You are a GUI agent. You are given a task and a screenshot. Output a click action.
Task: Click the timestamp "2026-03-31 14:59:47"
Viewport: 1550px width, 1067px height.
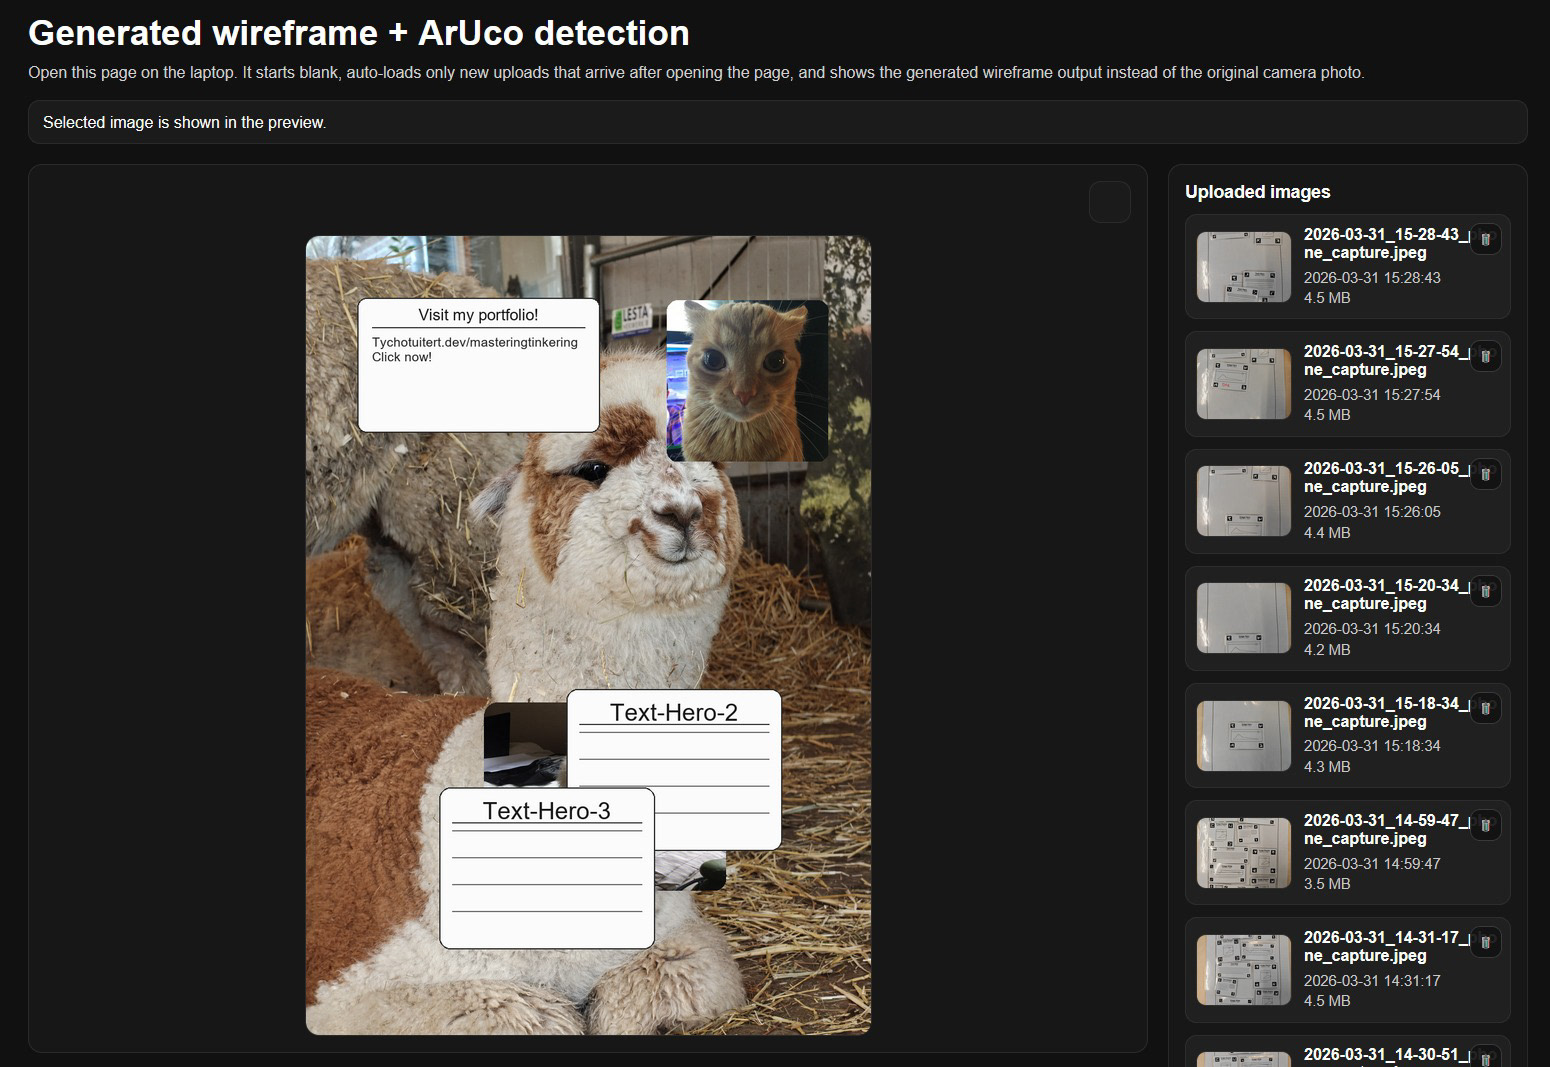point(1372,864)
